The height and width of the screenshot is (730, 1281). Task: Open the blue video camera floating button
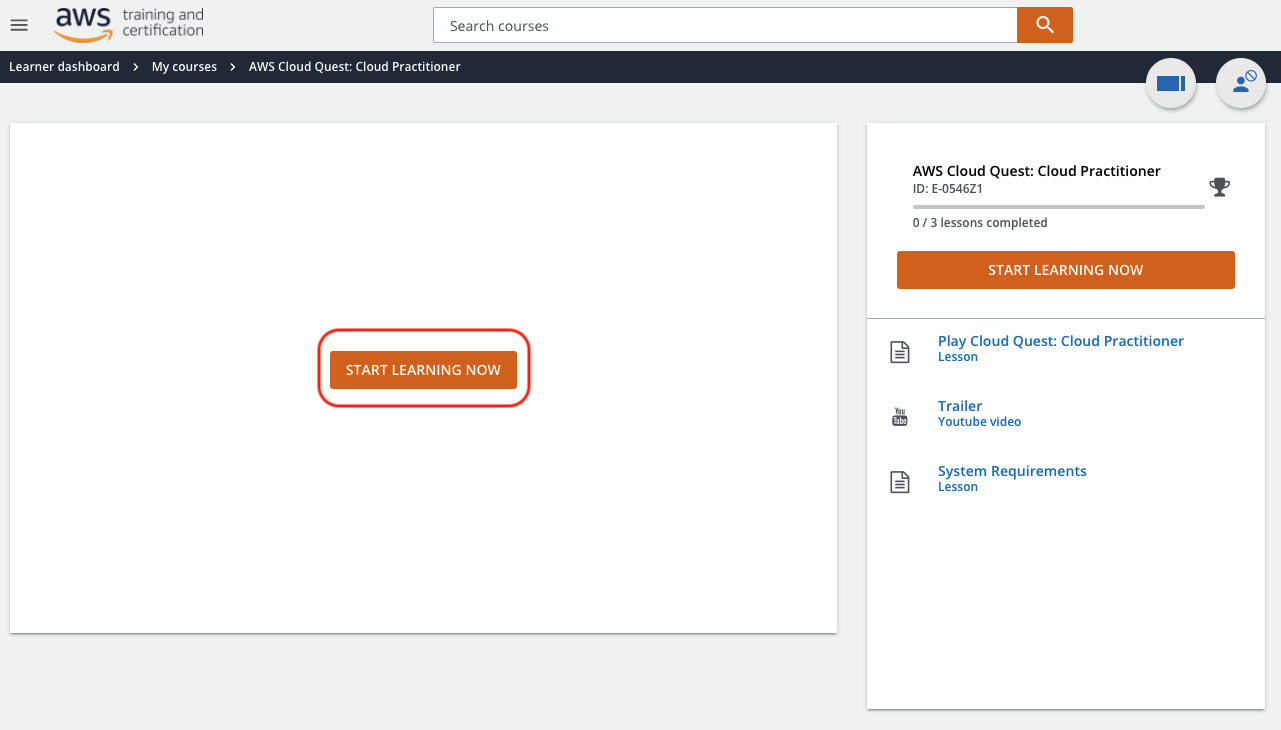click(1171, 83)
